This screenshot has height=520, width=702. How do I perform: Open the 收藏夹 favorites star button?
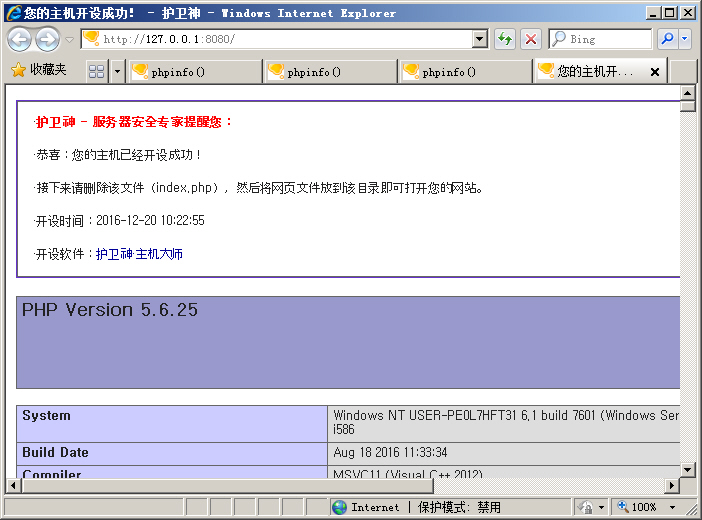[x=39, y=70]
